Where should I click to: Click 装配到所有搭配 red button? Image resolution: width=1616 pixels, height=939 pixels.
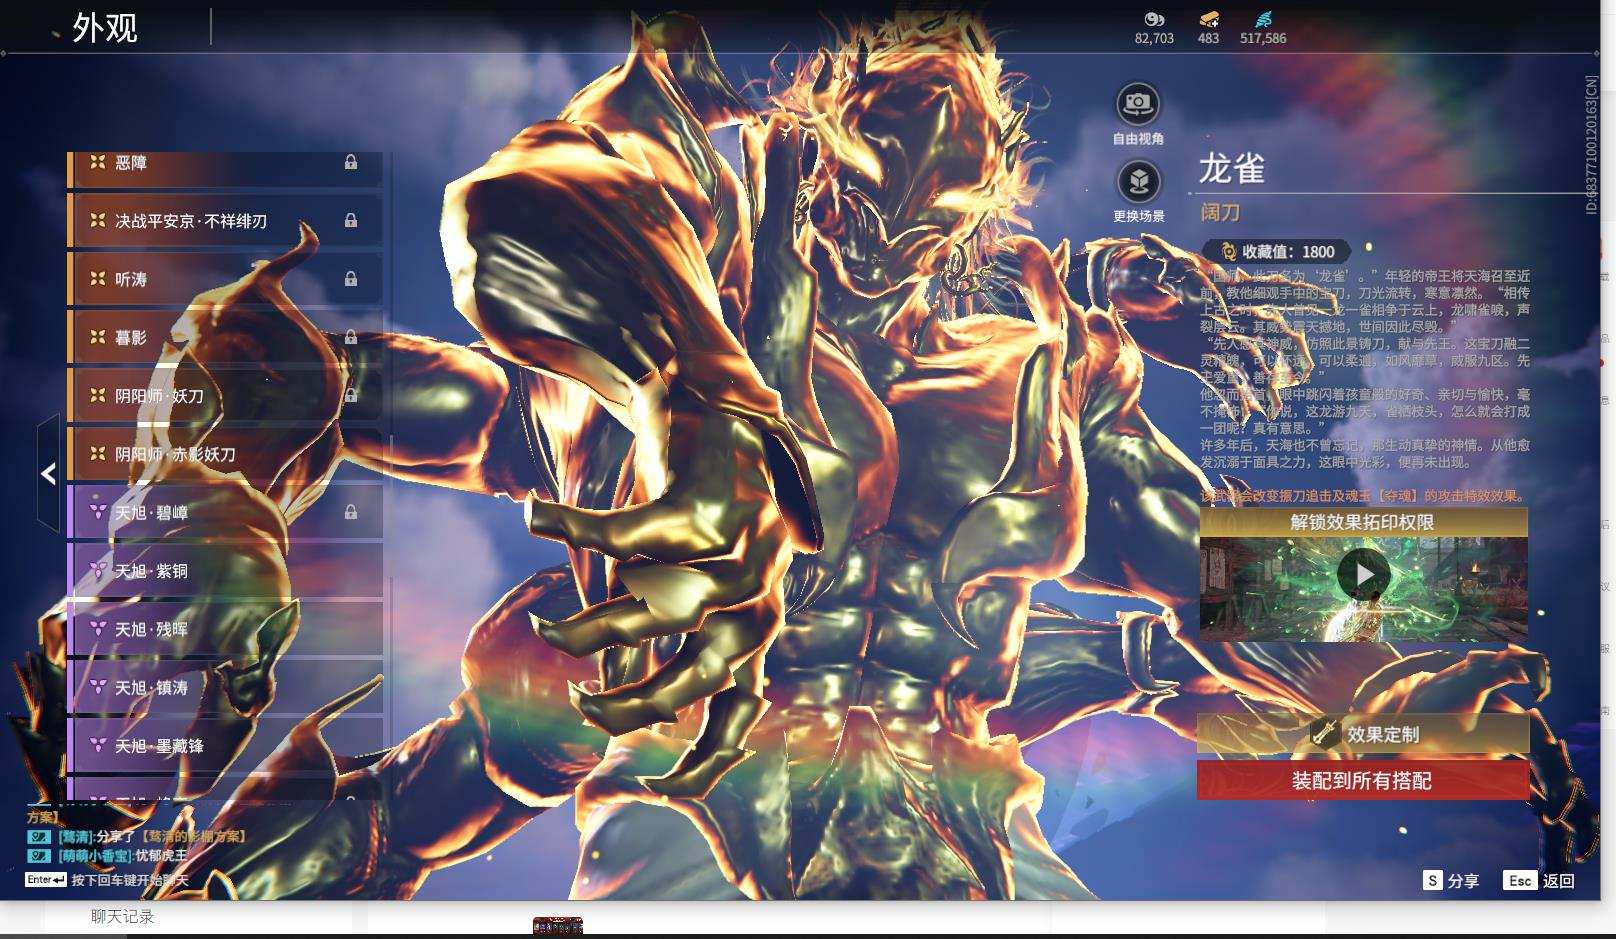tap(1363, 780)
